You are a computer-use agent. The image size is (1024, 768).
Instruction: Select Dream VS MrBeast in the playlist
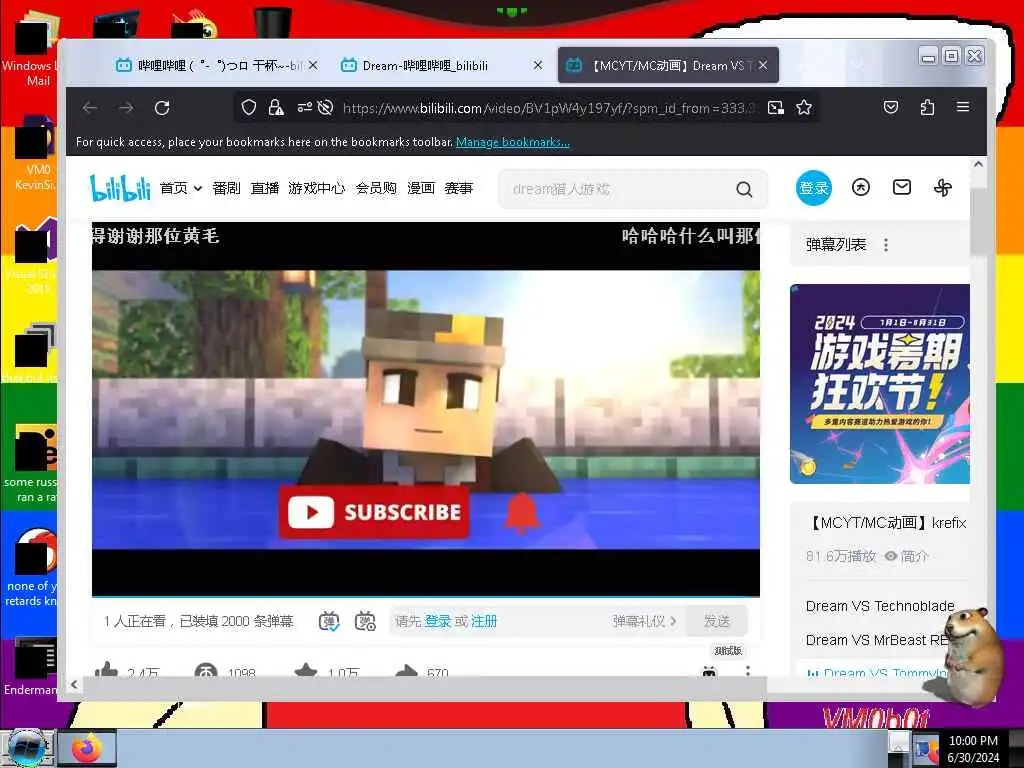click(876, 640)
